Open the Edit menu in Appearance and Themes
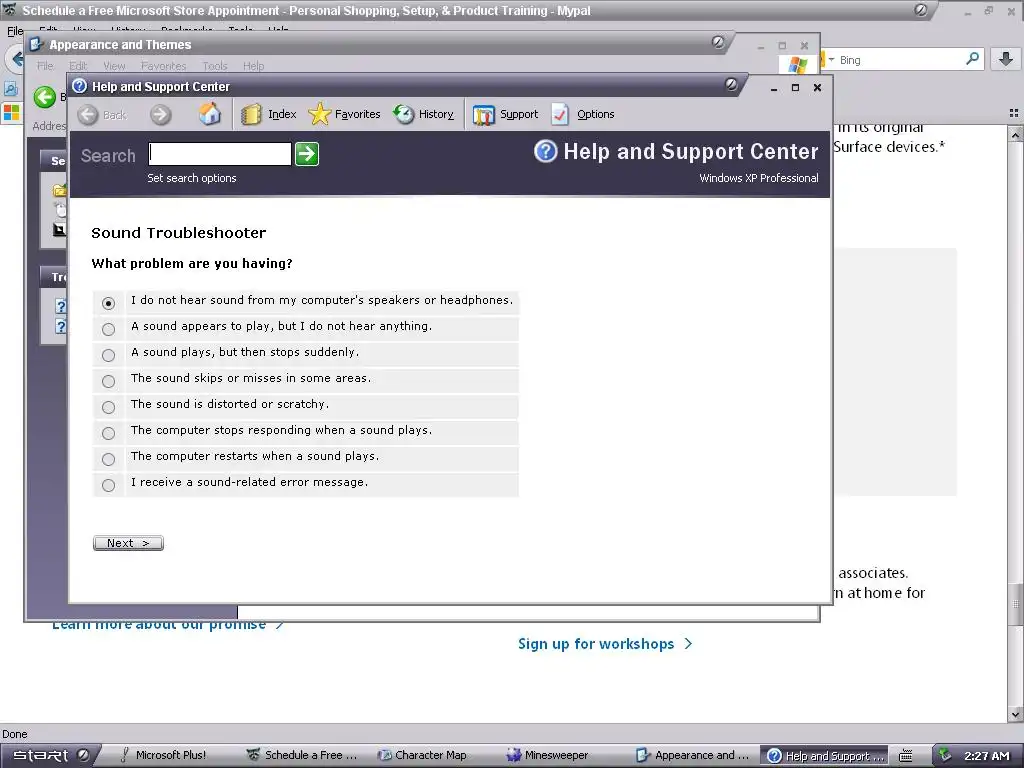The image size is (1024, 768). pyautogui.click(x=78, y=66)
